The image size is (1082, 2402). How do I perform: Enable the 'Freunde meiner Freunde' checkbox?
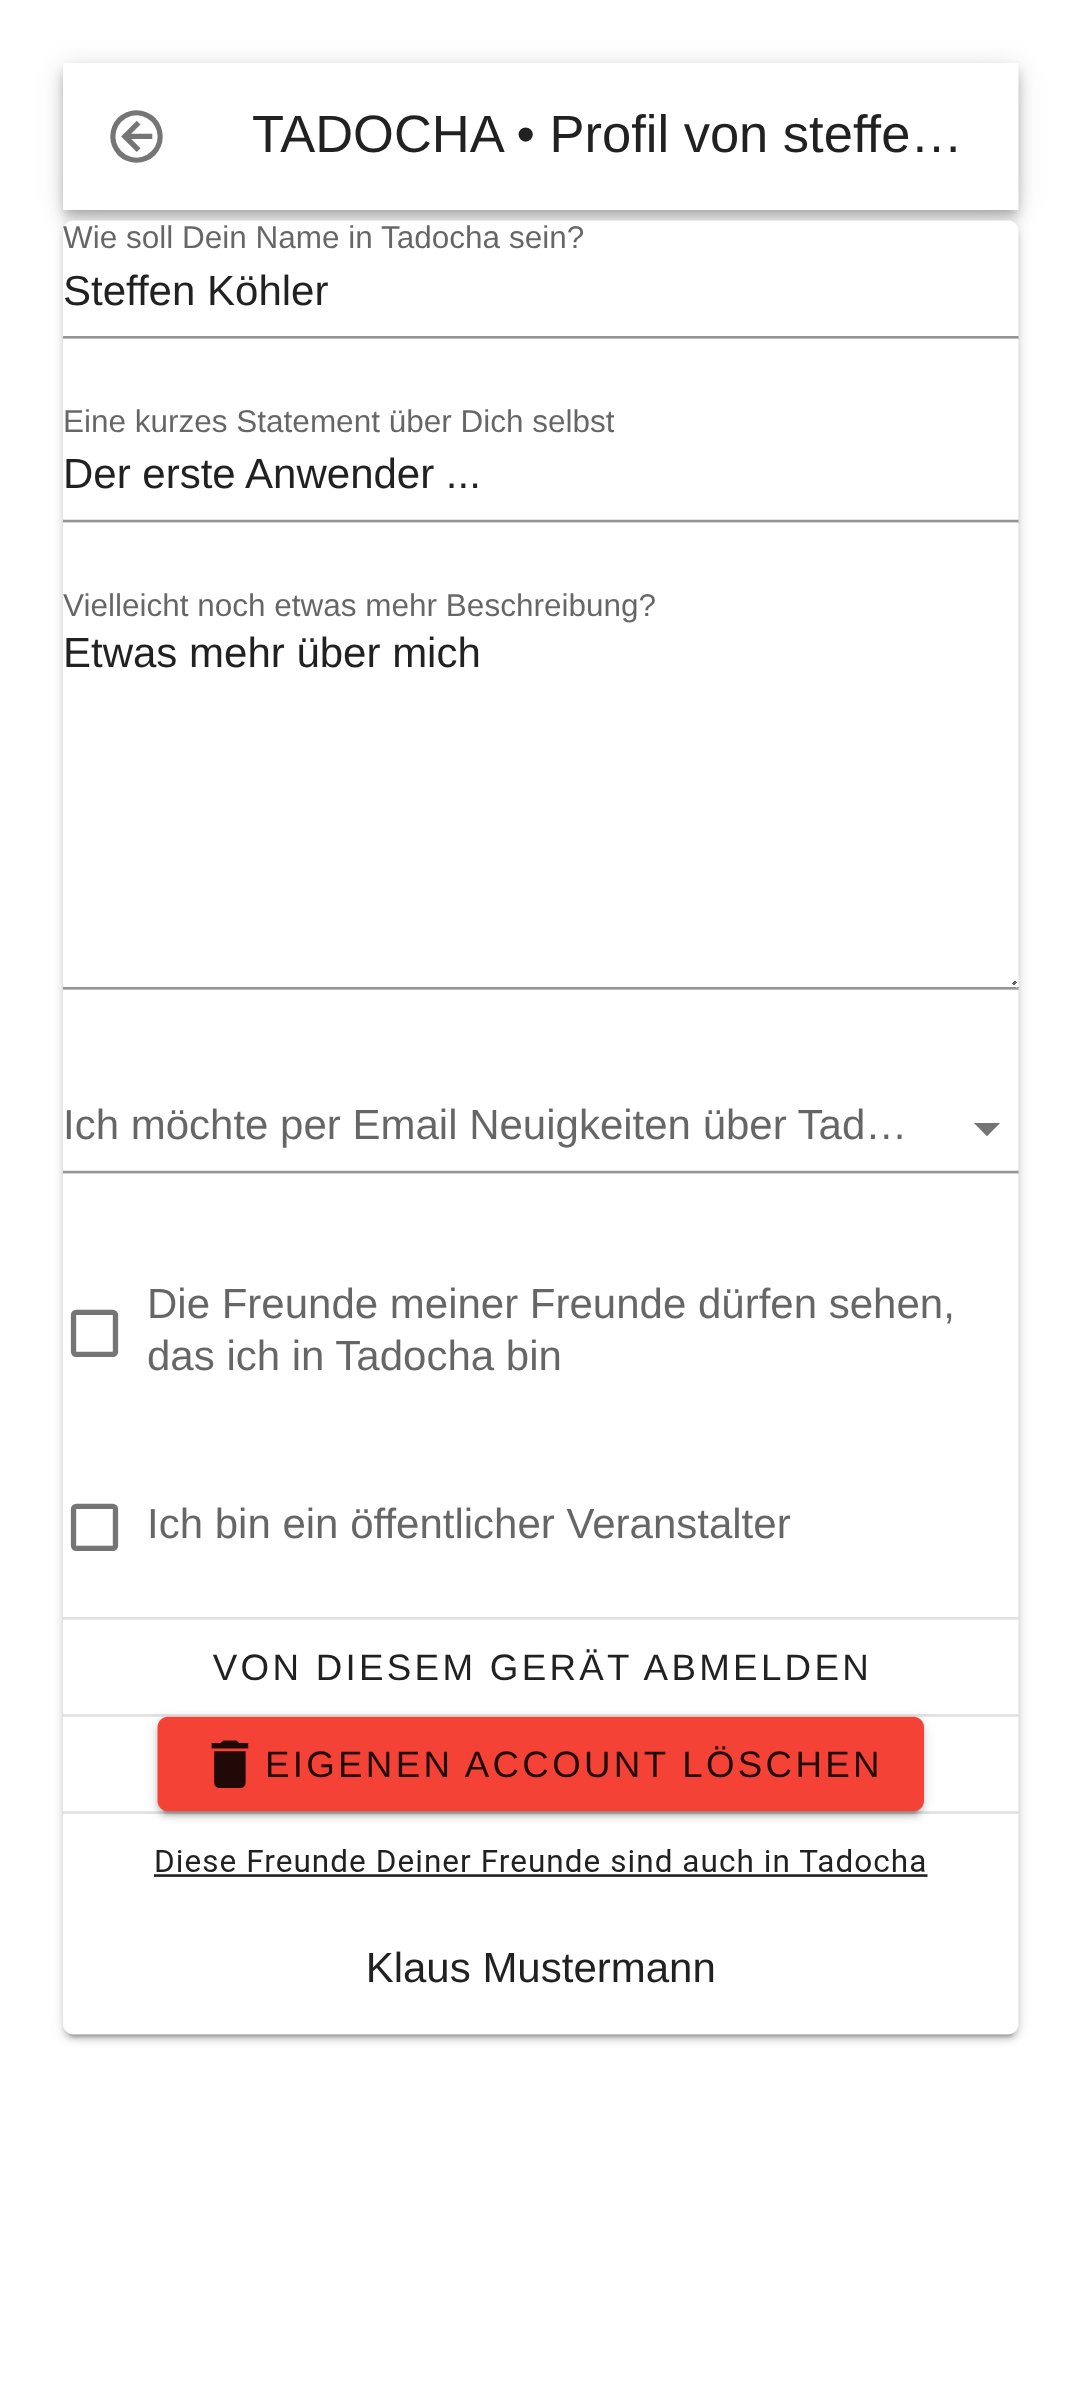[x=95, y=1333]
